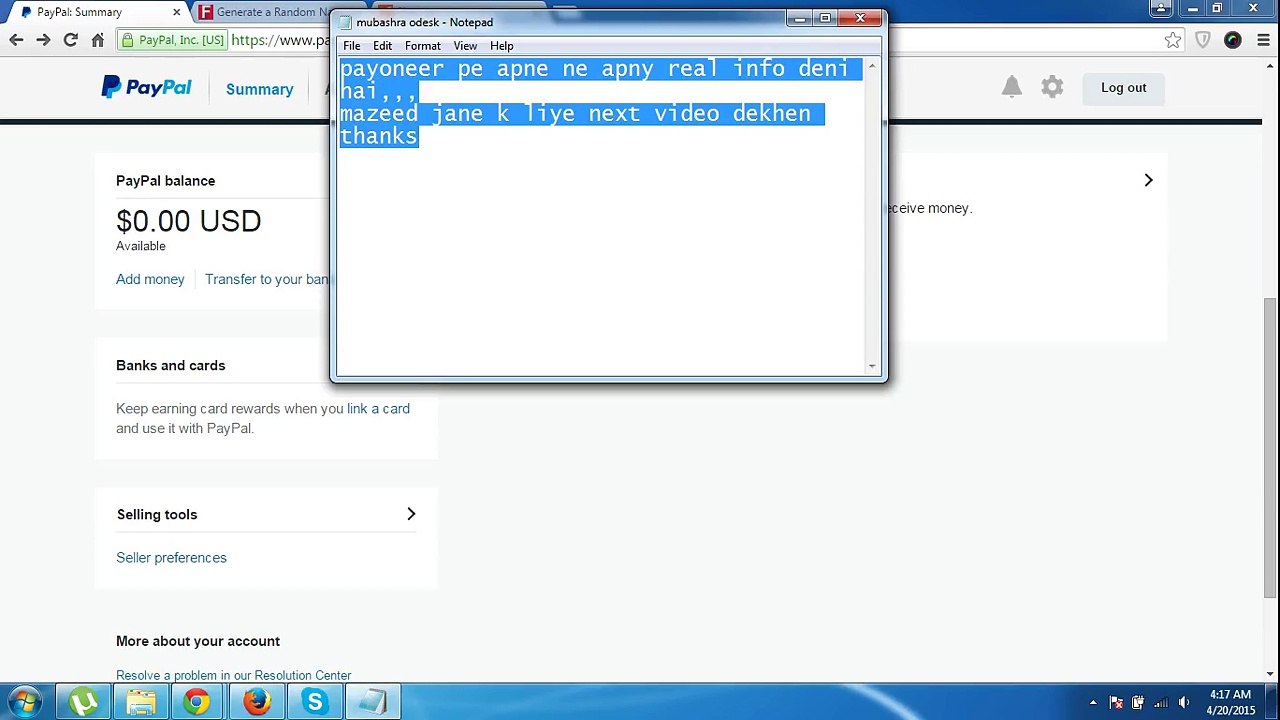
Task: Open the shield extension icon in Chrome toolbar
Action: [1203, 40]
